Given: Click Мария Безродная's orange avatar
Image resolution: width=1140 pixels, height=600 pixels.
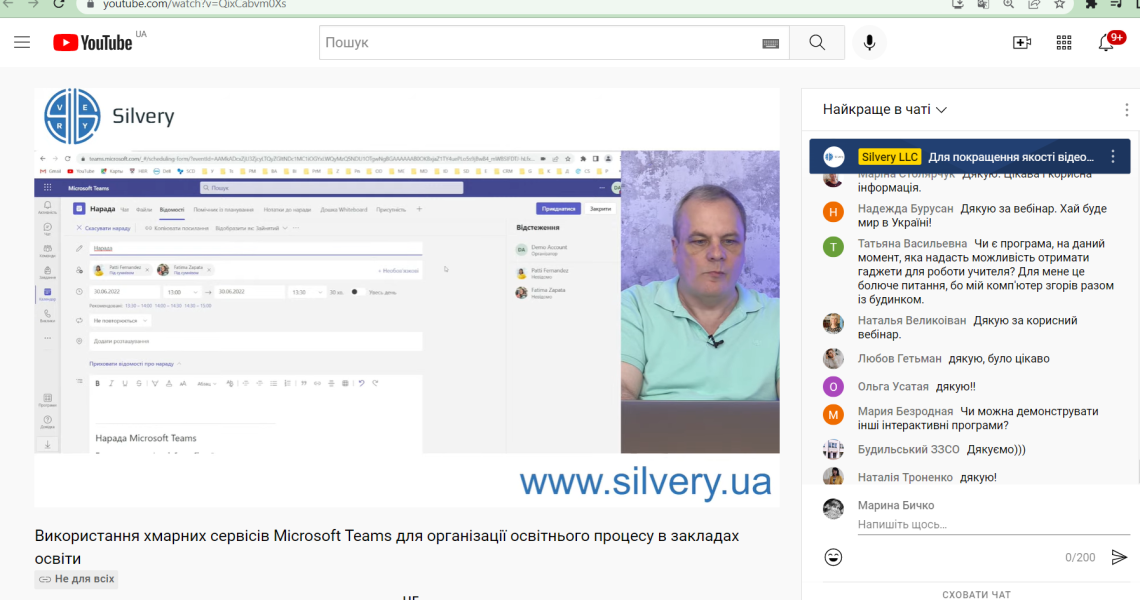Looking at the screenshot, I should coord(833,415).
